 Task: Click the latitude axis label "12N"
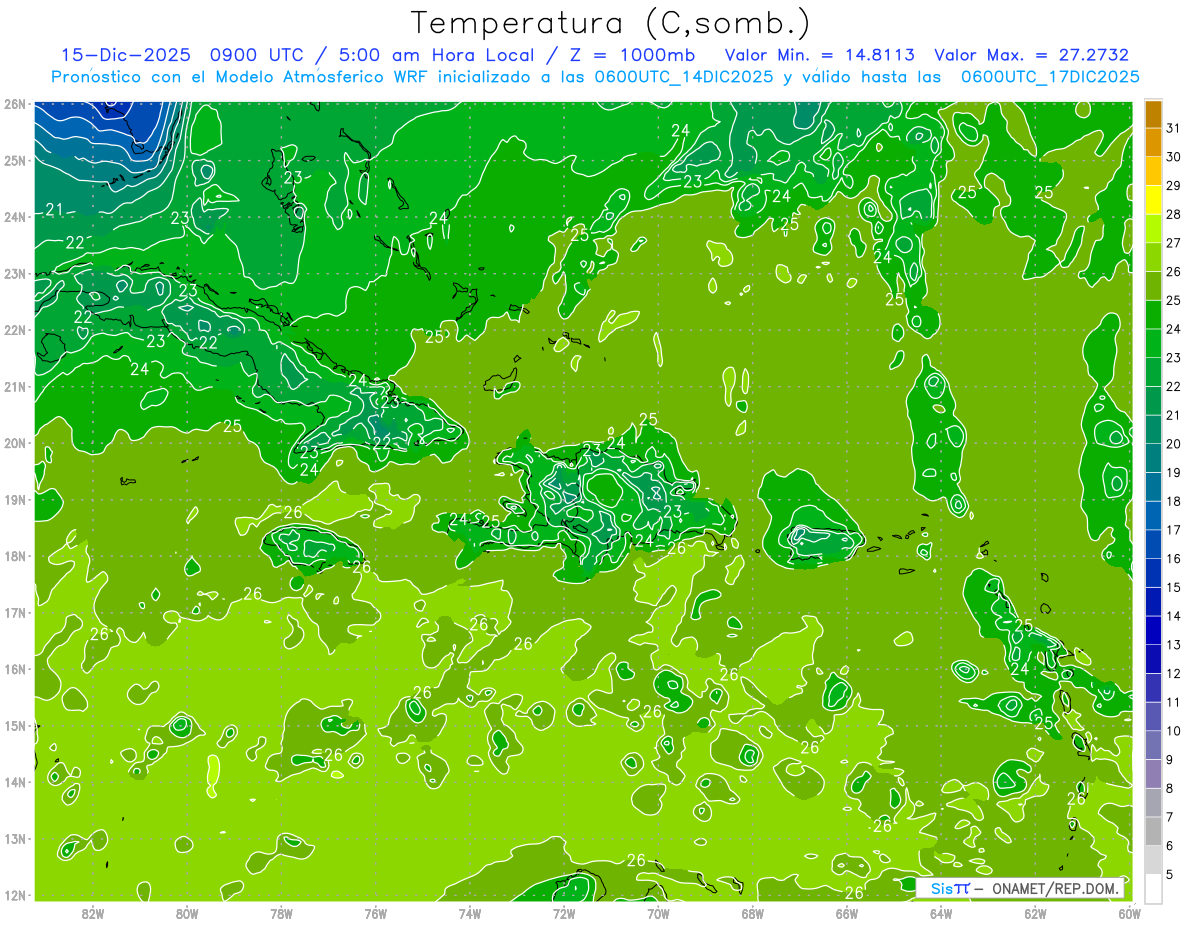point(15,895)
